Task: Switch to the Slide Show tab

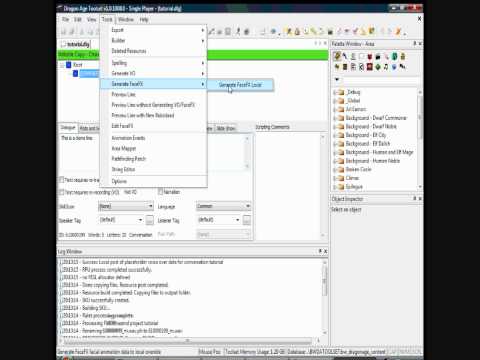Action: pos(226,128)
